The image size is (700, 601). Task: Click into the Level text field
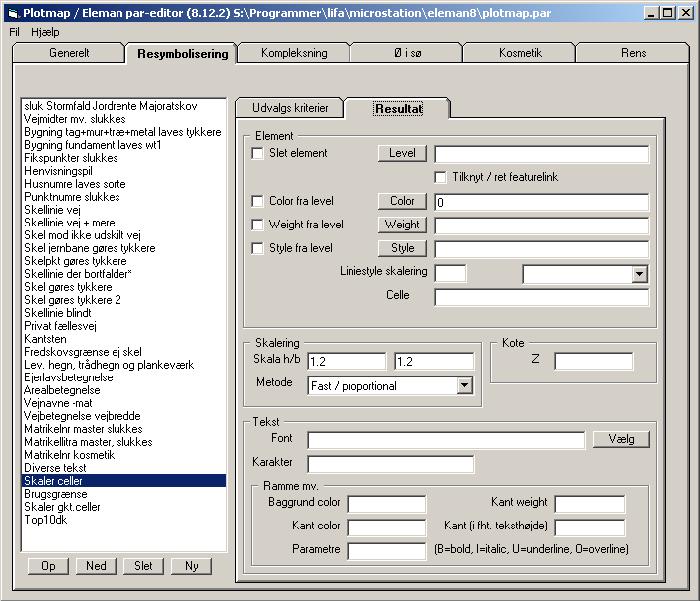point(542,154)
